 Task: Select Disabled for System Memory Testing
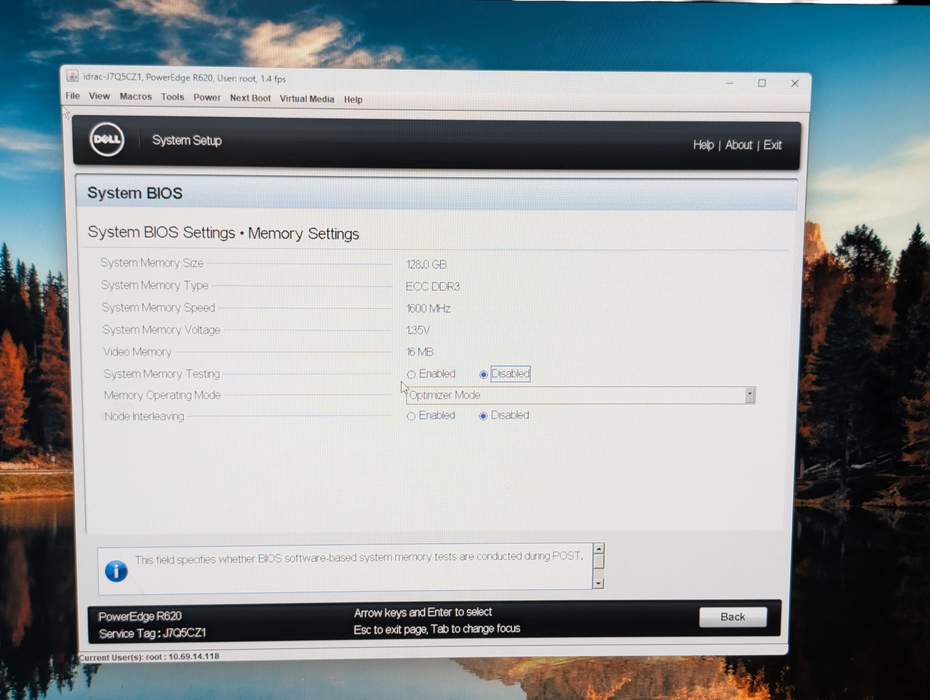(x=483, y=374)
